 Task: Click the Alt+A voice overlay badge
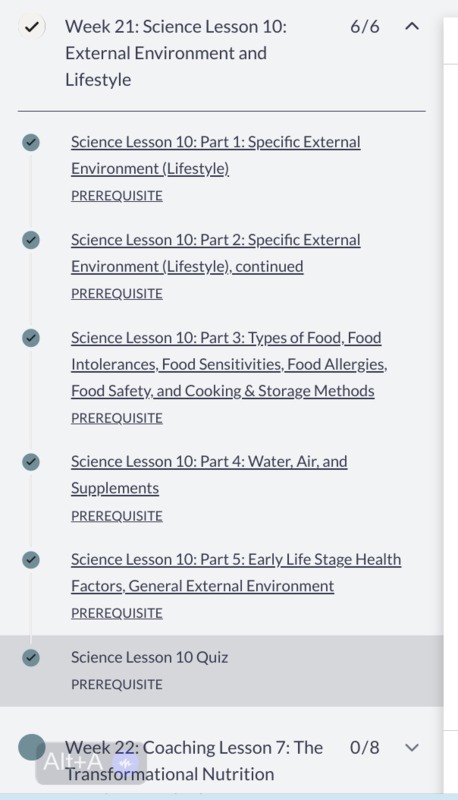pyautogui.click(x=91, y=763)
